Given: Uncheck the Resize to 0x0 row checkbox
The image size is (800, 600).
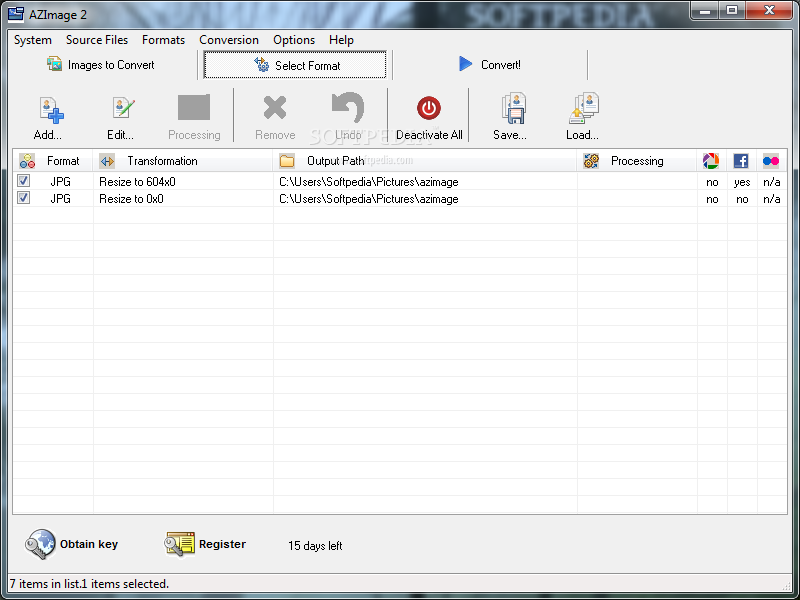Looking at the screenshot, I should tap(23, 197).
